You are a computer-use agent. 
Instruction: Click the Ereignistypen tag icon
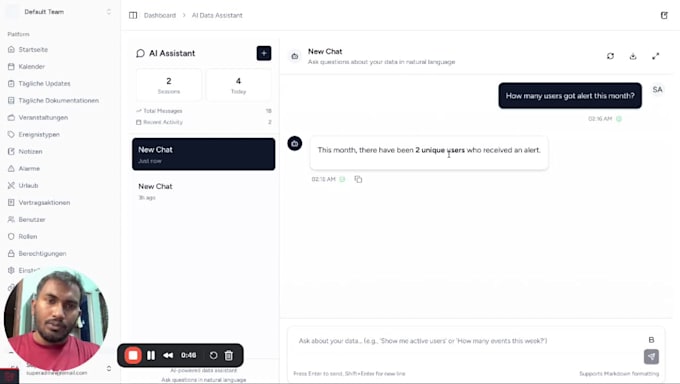[x=11, y=135]
